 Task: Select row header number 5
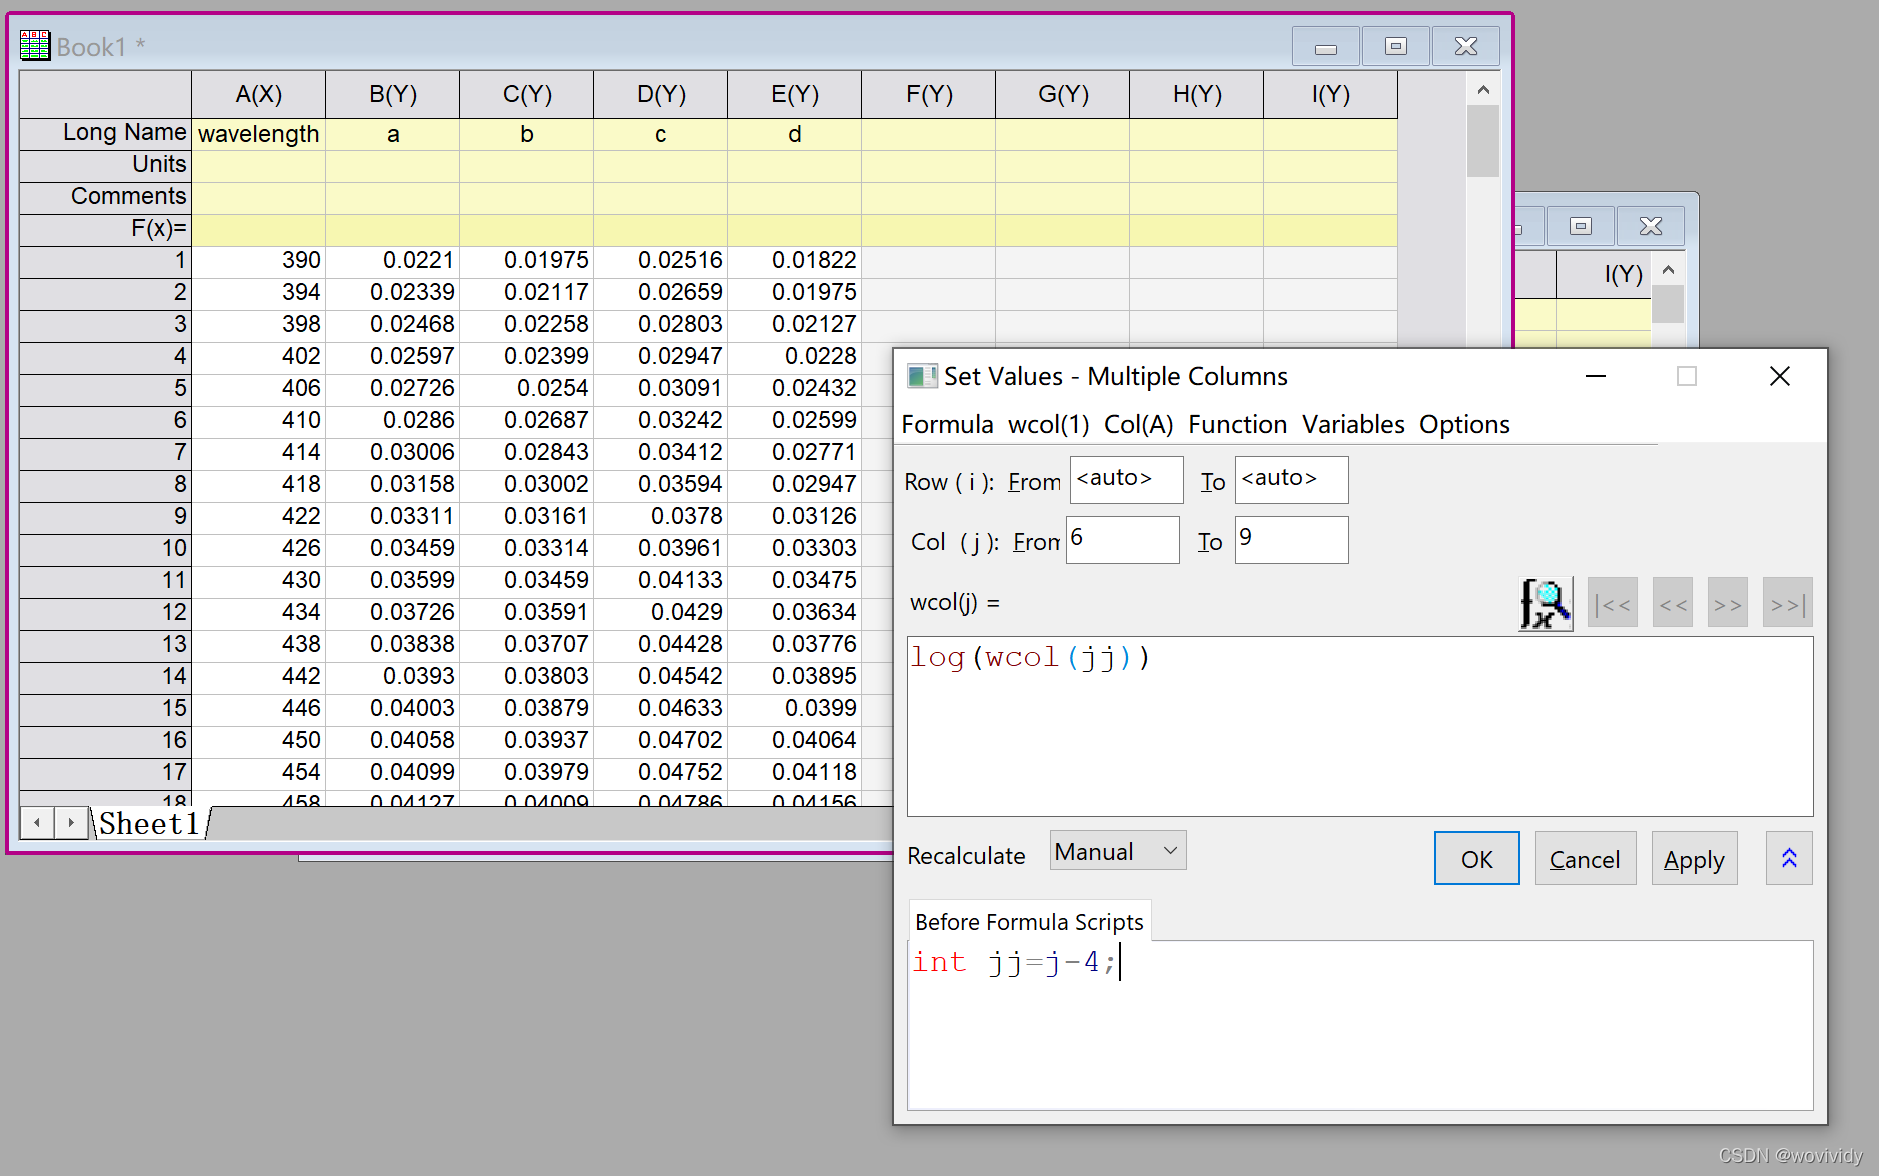(105, 388)
